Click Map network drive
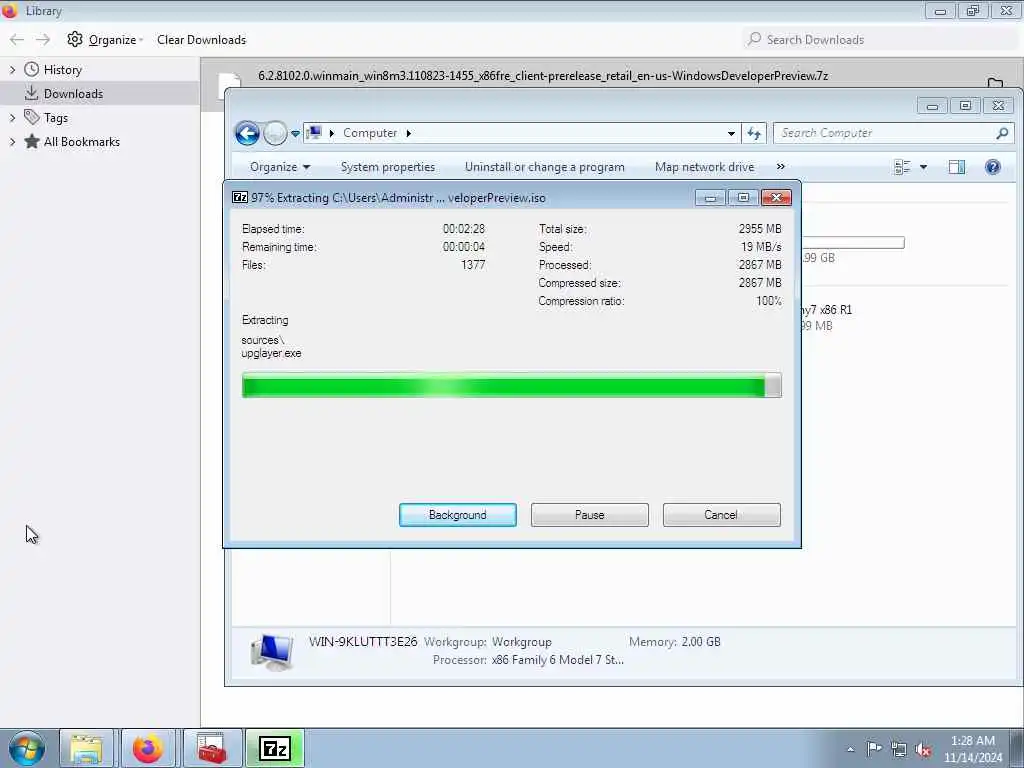Image resolution: width=1024 pixels, height=768 pixels. point(704,167)
